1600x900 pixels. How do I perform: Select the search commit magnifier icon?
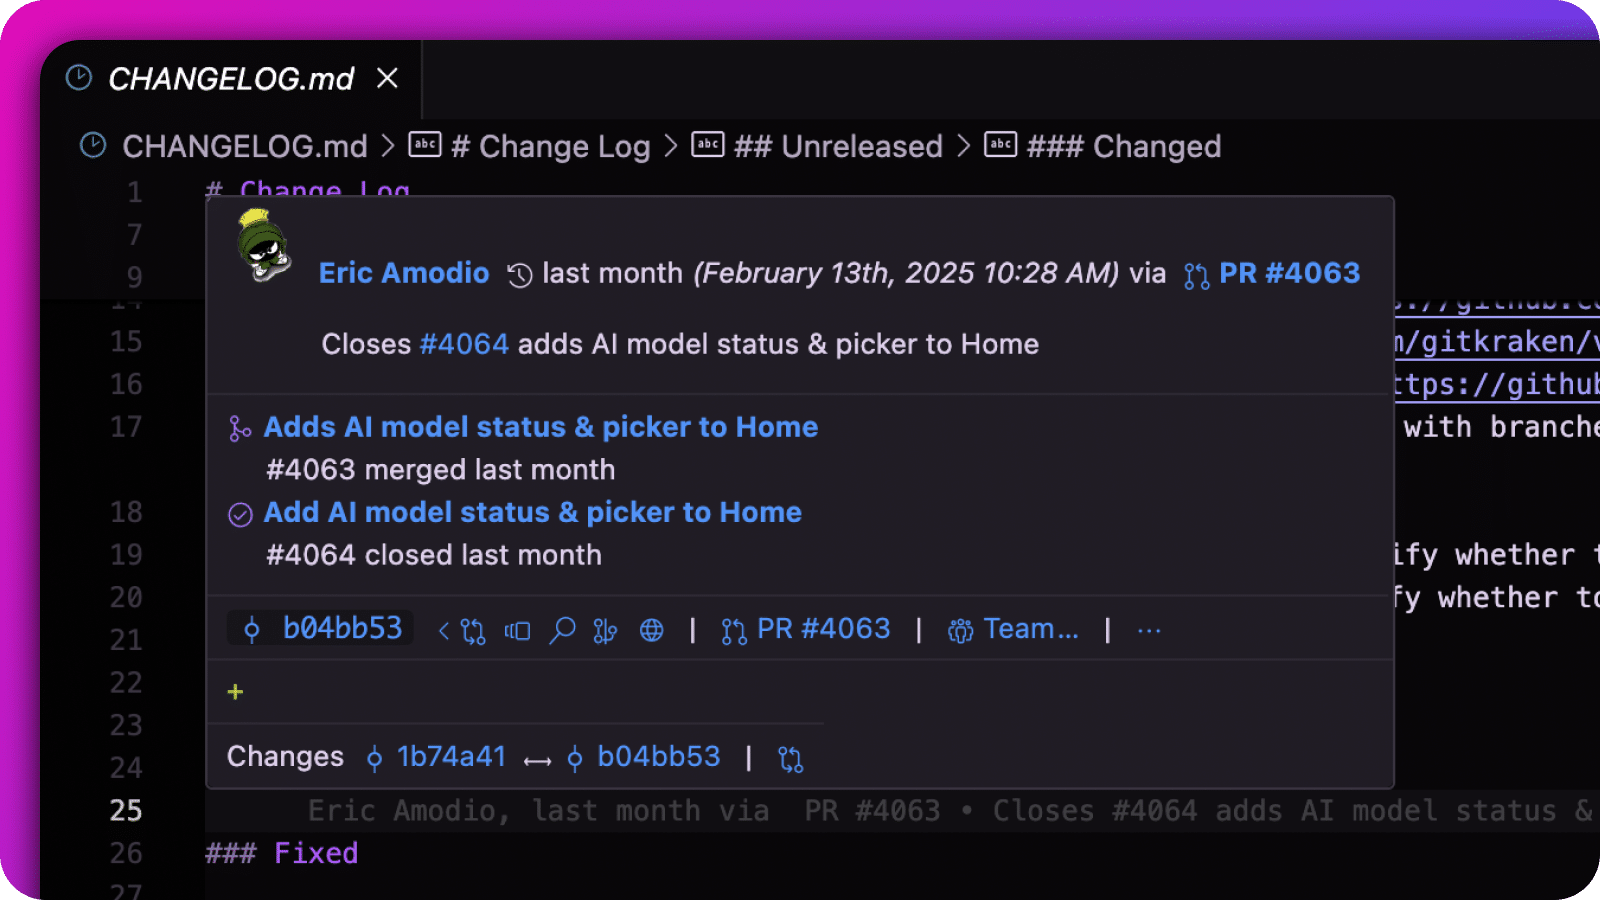562,630
